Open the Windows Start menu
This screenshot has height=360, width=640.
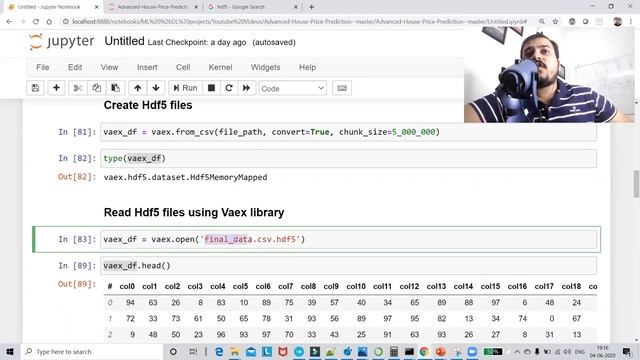(x=10, y=351)
